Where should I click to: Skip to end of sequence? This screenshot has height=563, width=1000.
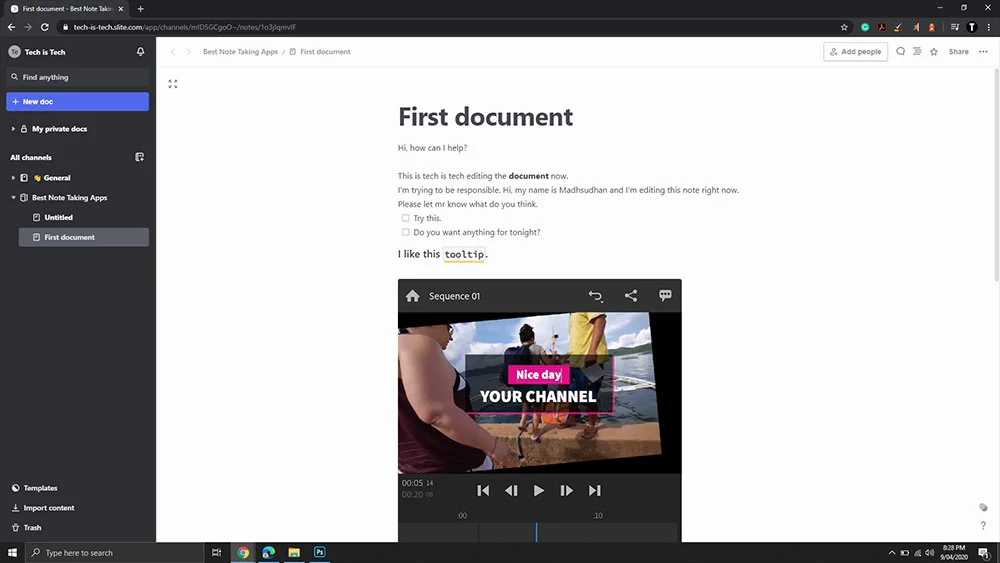click(x=594, y=490)
